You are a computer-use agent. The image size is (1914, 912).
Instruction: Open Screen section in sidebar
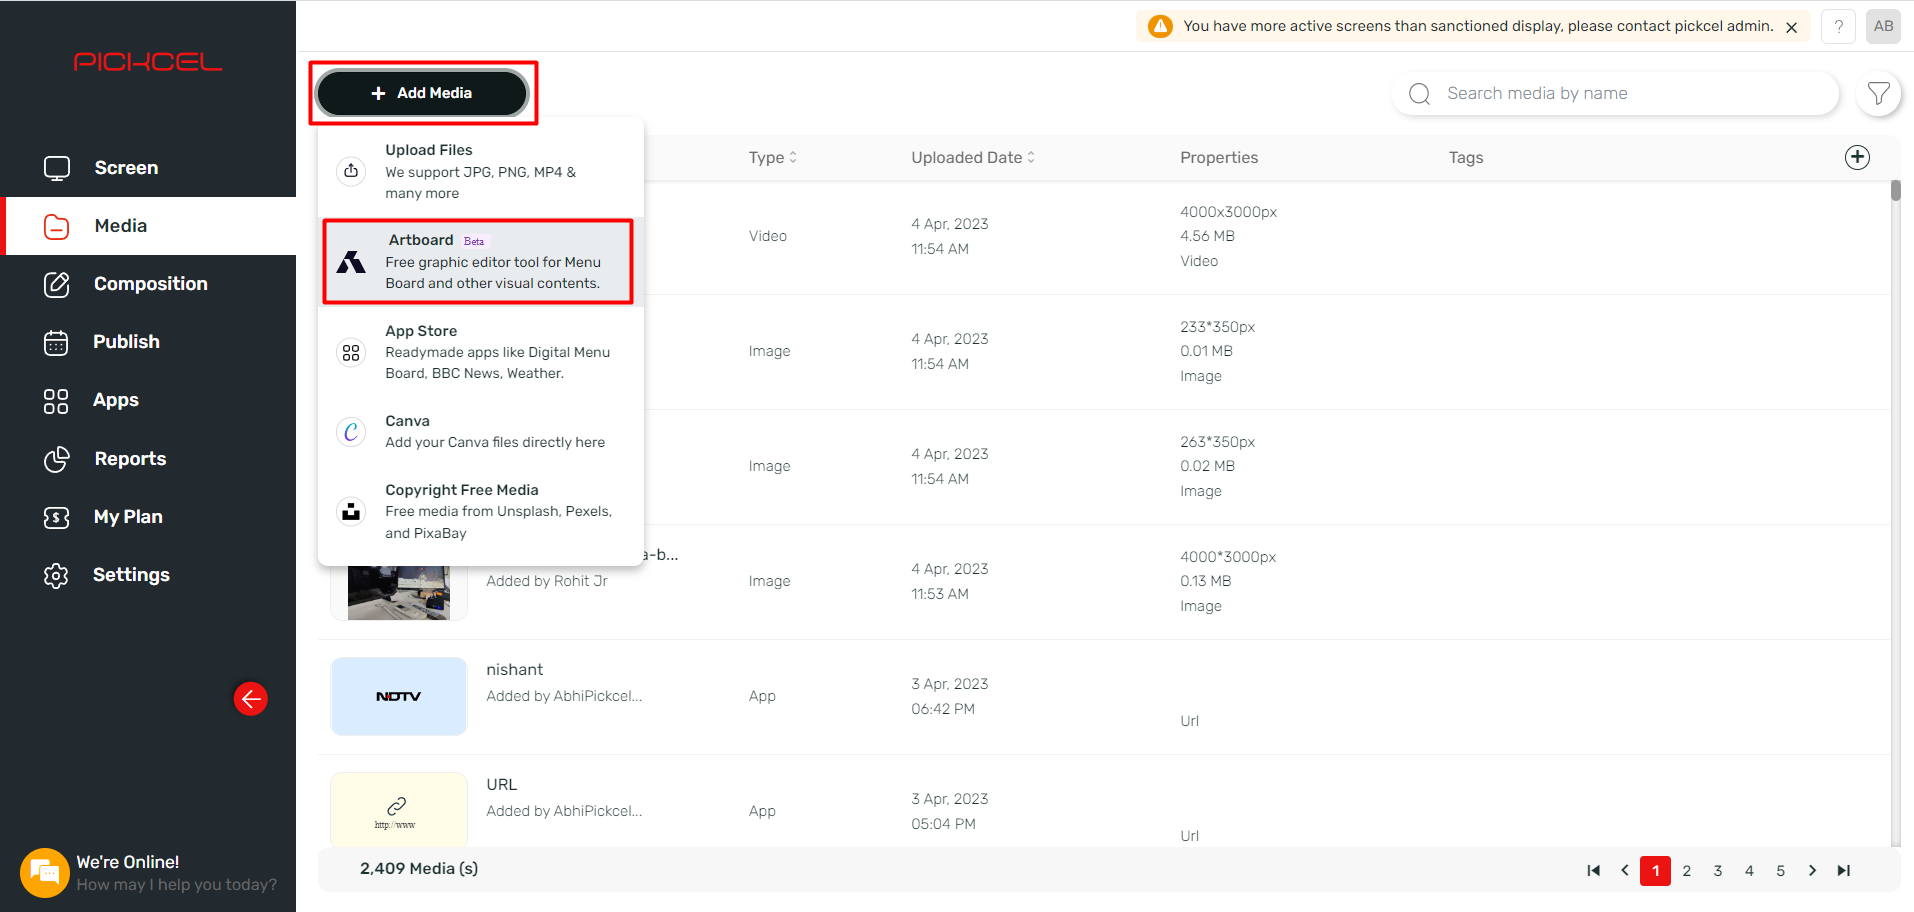tap(148, 168)
